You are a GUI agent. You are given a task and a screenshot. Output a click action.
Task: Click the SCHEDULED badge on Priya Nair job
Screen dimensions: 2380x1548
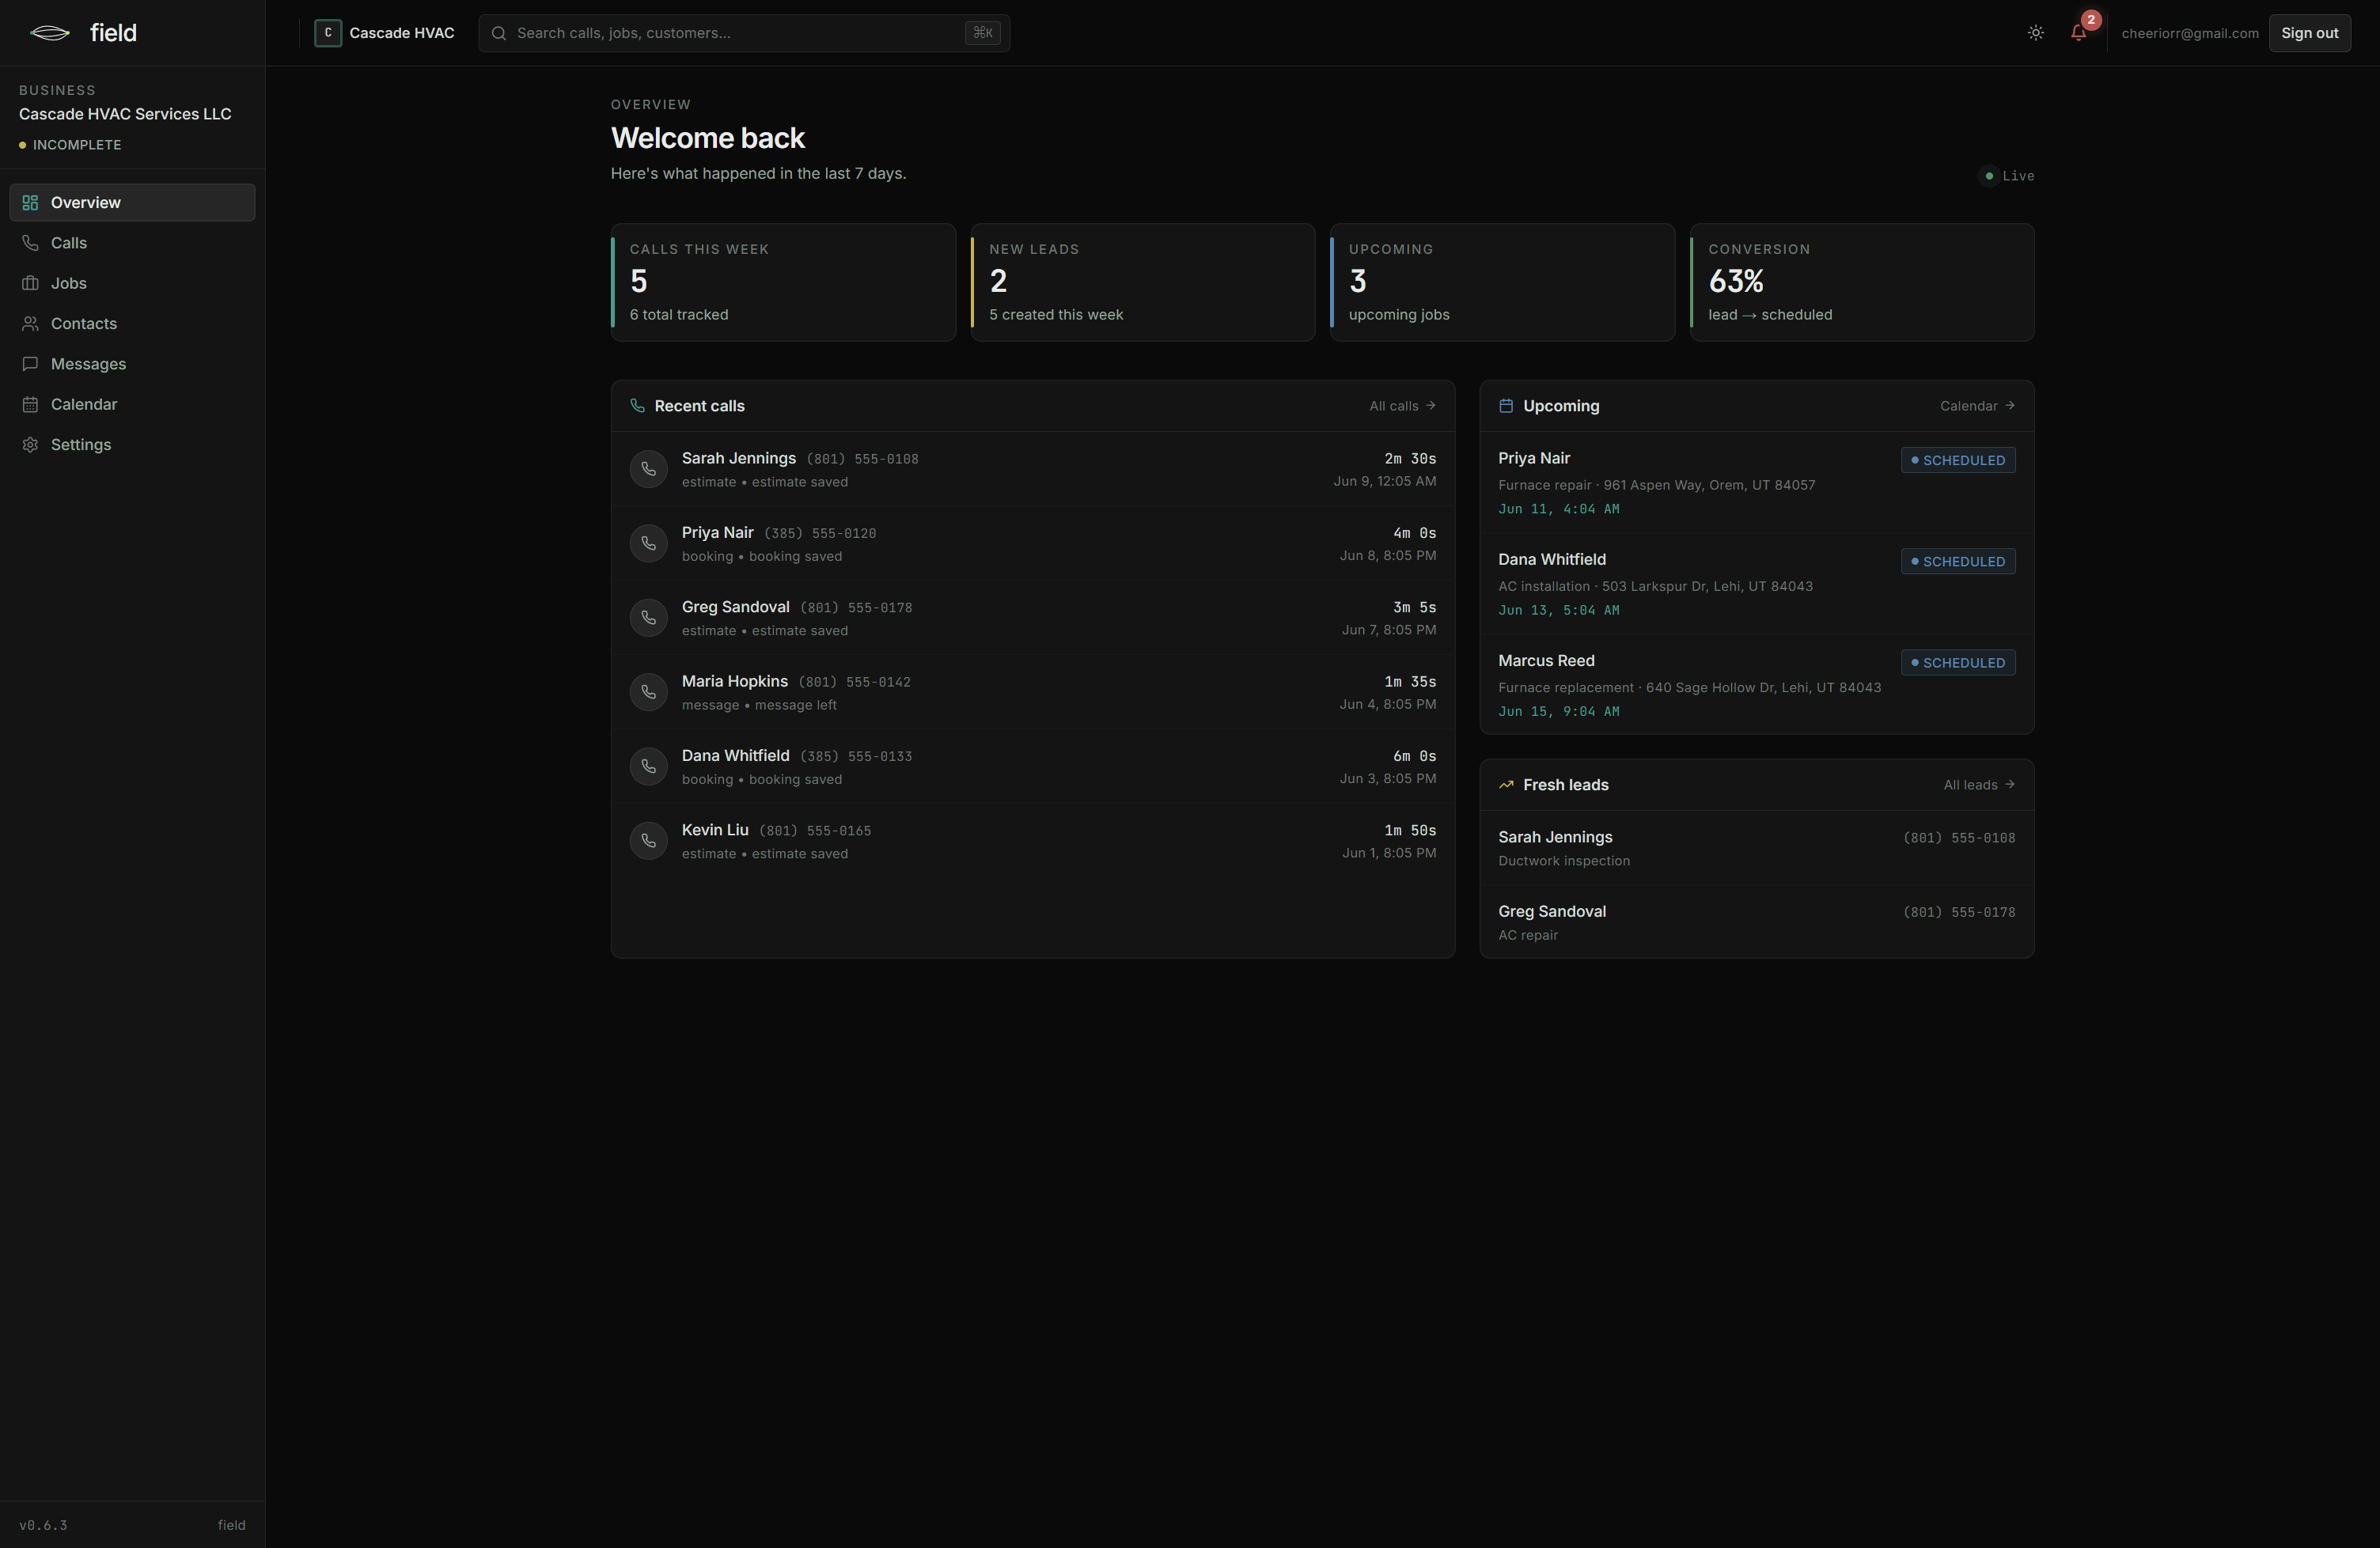[1957, 460]
